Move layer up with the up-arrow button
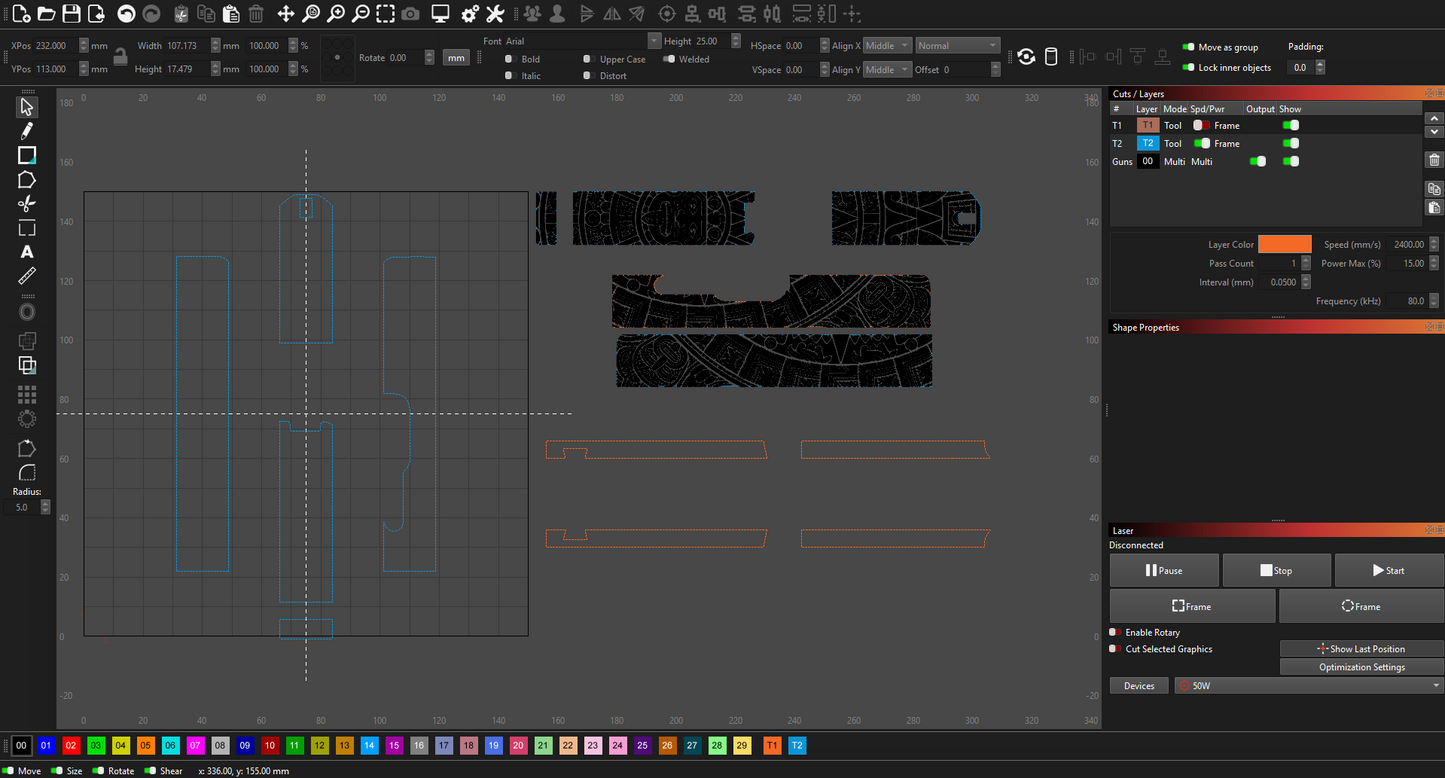Image resolution: width=1445 pixels, height=778 pixels. [x=1434, y=118]
